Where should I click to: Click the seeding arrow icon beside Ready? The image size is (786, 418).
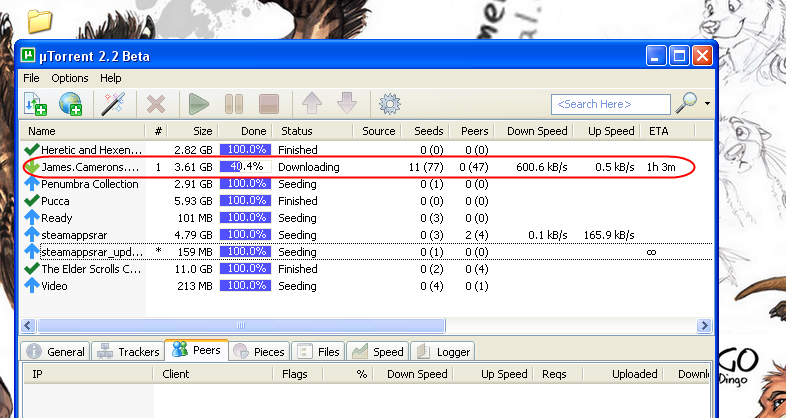pyautogui.click(x=32, y=218)
